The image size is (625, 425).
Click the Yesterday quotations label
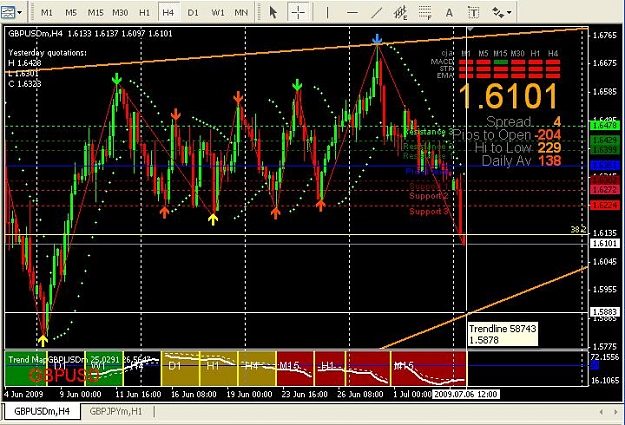pyautogui.click(x=47, y=53)
